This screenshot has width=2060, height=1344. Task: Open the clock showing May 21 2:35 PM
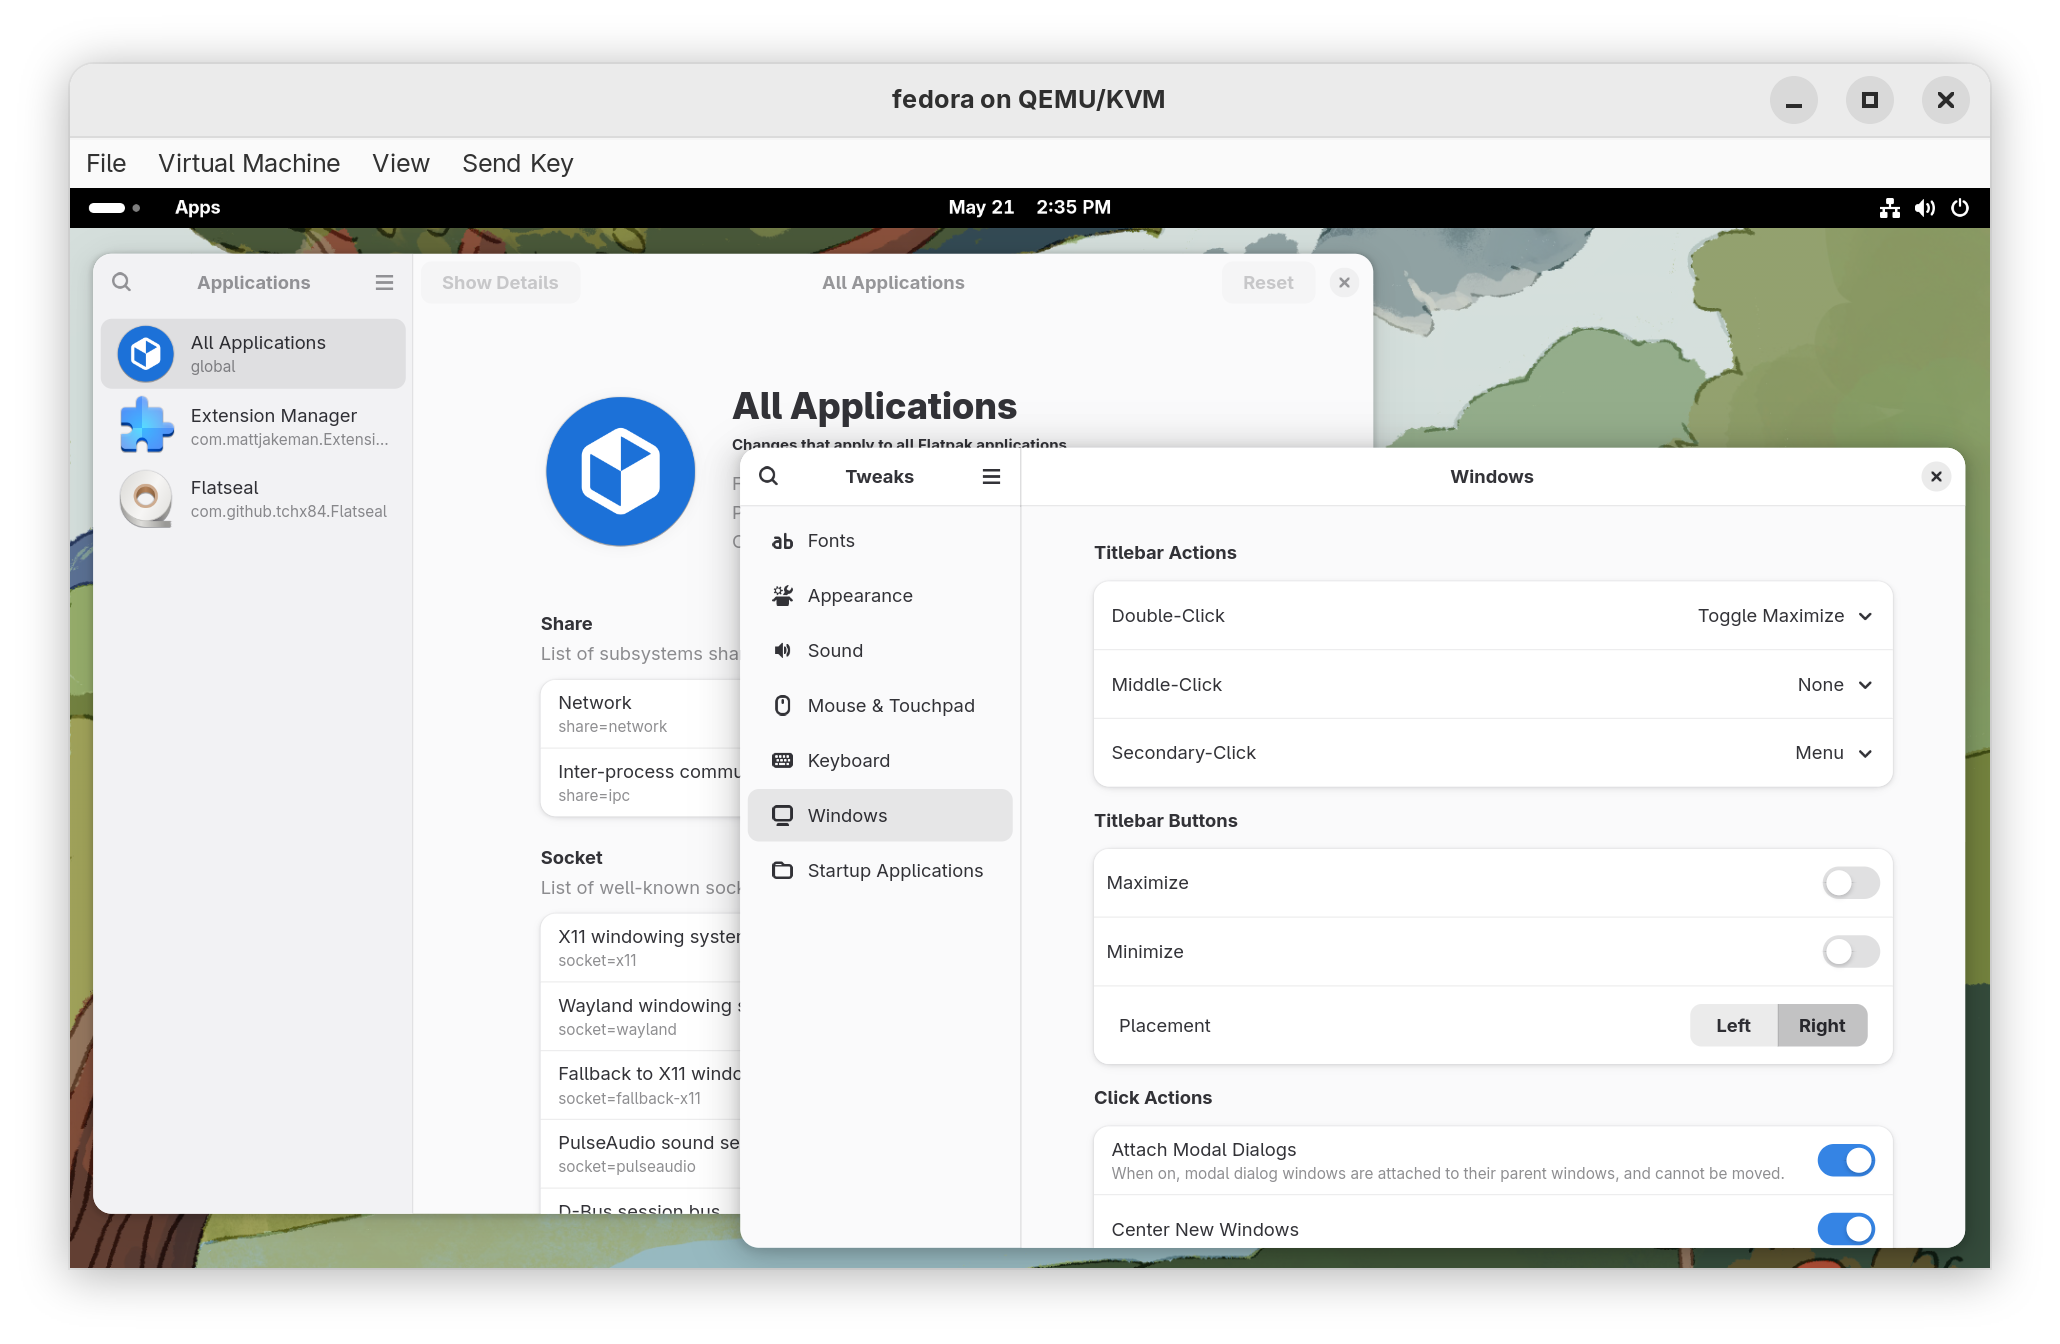tap(1029, 208)
